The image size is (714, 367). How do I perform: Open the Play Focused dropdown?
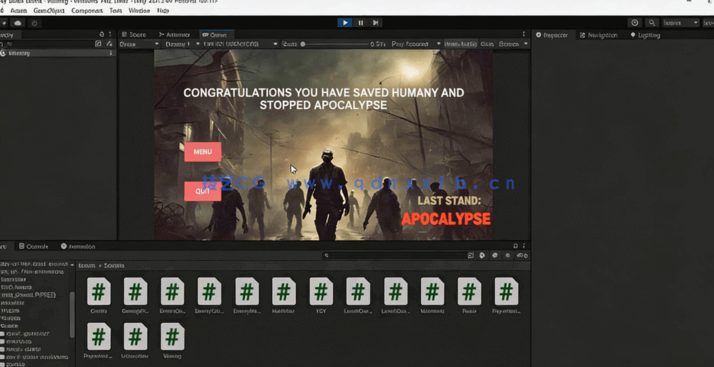click(x=416, y=44)
